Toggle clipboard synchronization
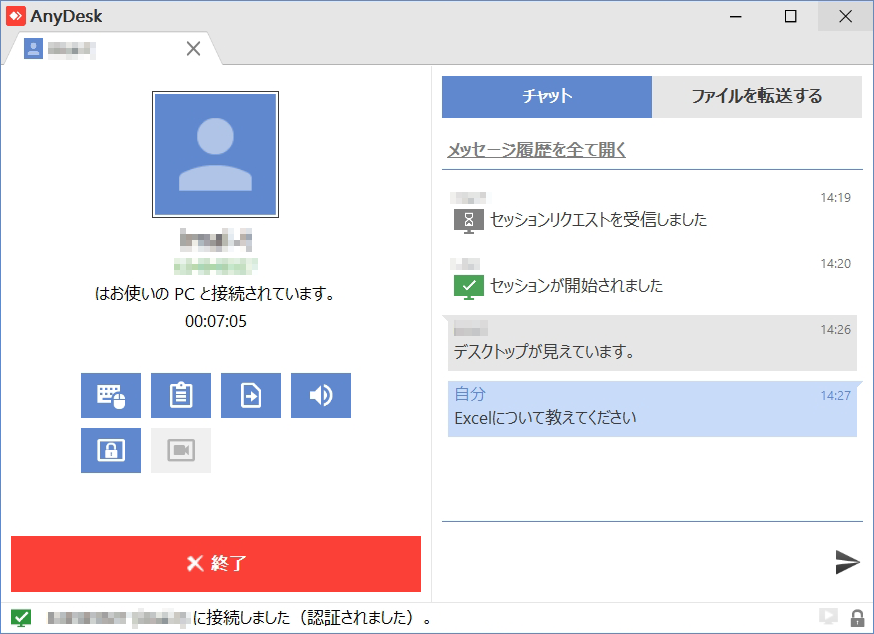Viewport: 874px width, 634px height. point(180,395)
